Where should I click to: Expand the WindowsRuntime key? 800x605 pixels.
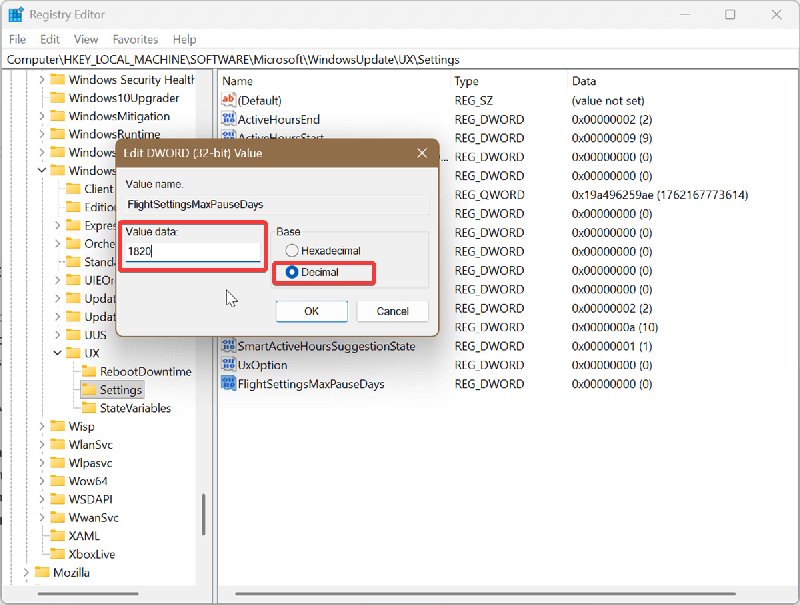pyautogui.click(x=42, y=134)
